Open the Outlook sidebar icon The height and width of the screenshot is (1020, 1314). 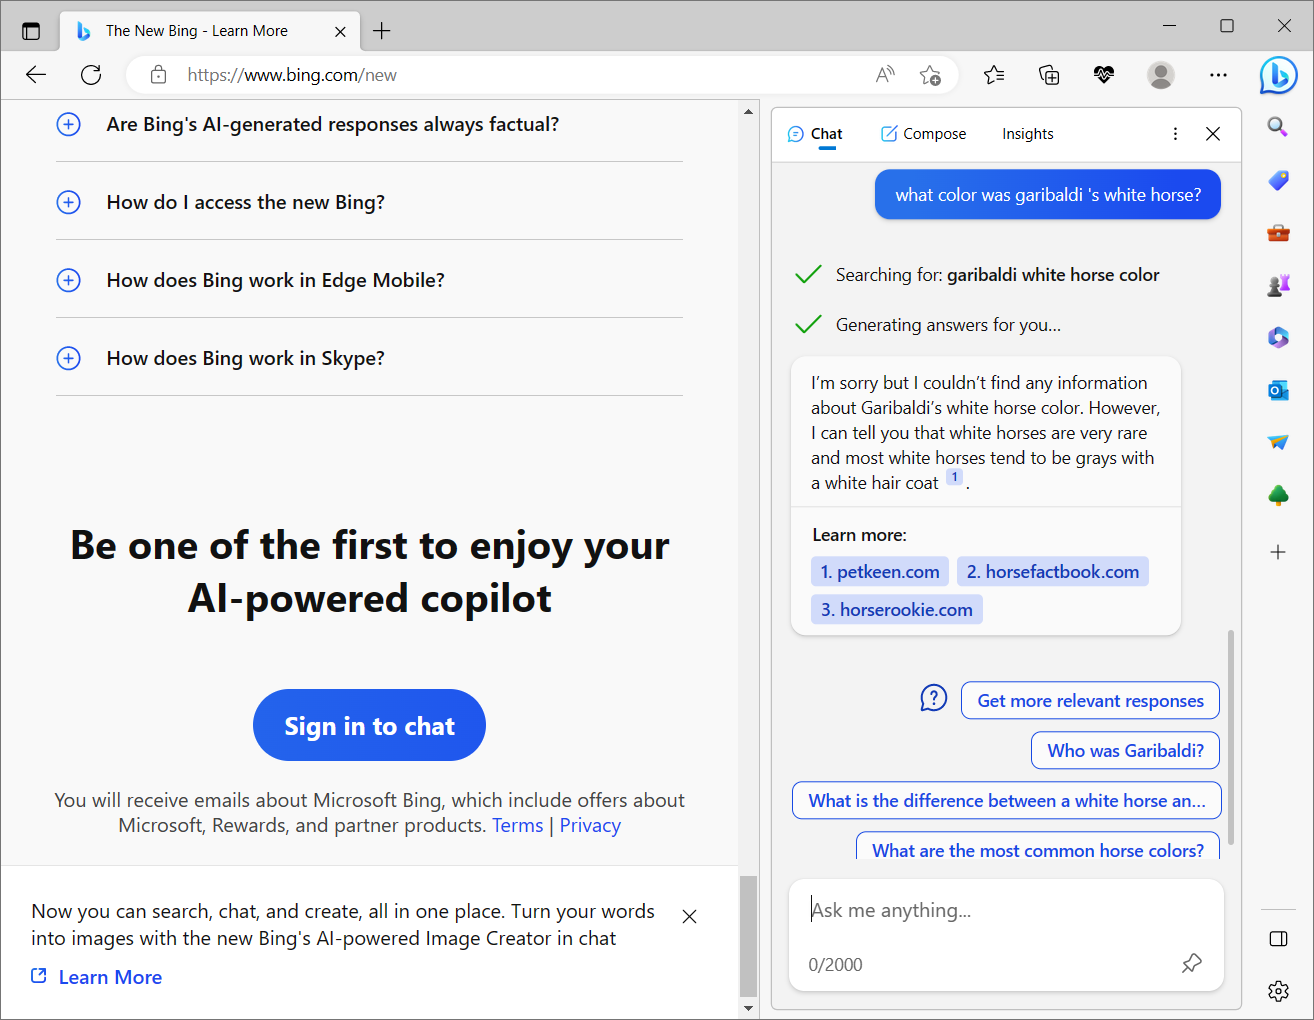click(x=1278, y=390)
